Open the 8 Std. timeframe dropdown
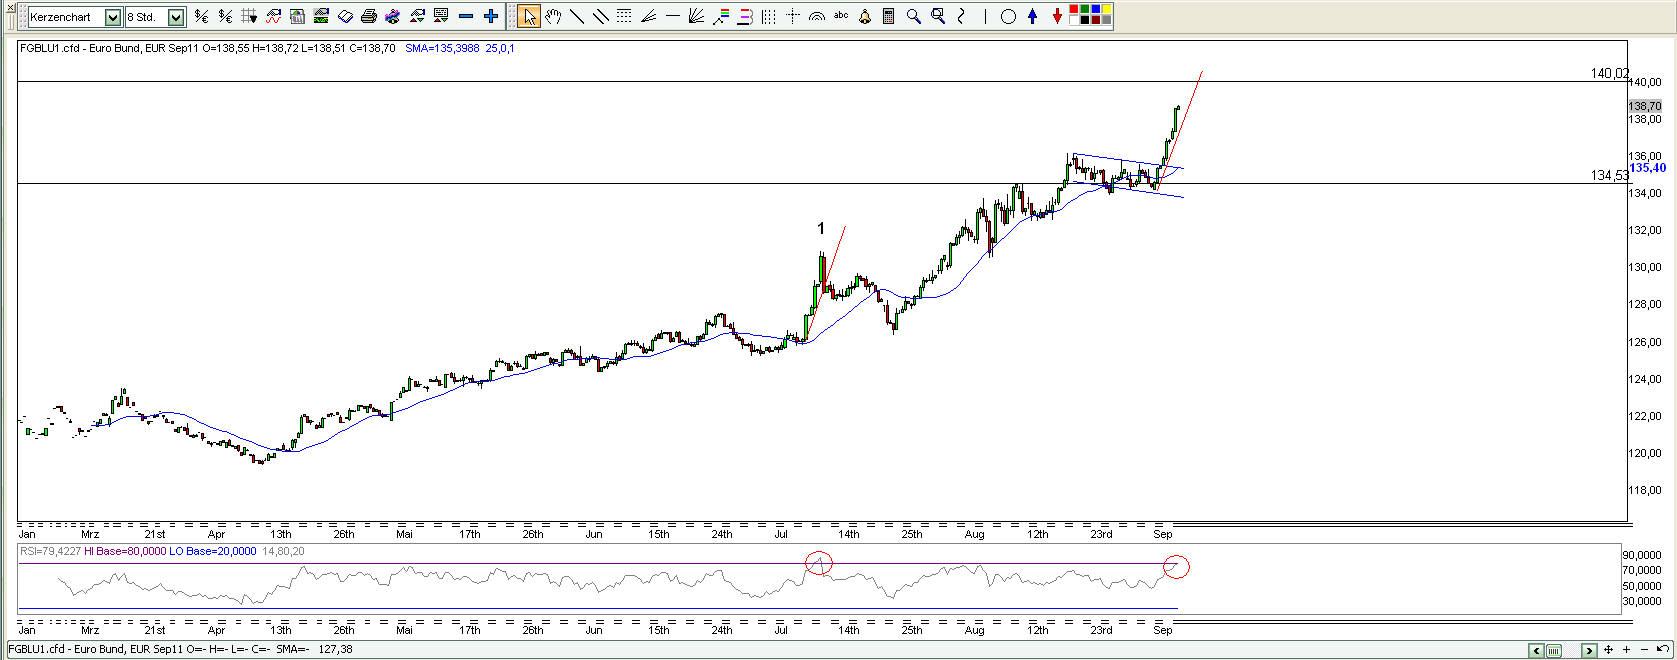The height and width of the screenshot is (660, 1677). [176, 17]
